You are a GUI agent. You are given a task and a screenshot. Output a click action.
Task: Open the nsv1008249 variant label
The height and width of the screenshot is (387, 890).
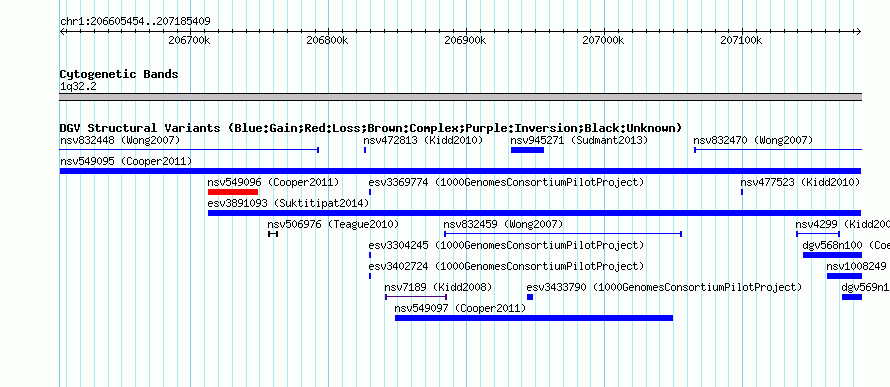tap(856, 266)
